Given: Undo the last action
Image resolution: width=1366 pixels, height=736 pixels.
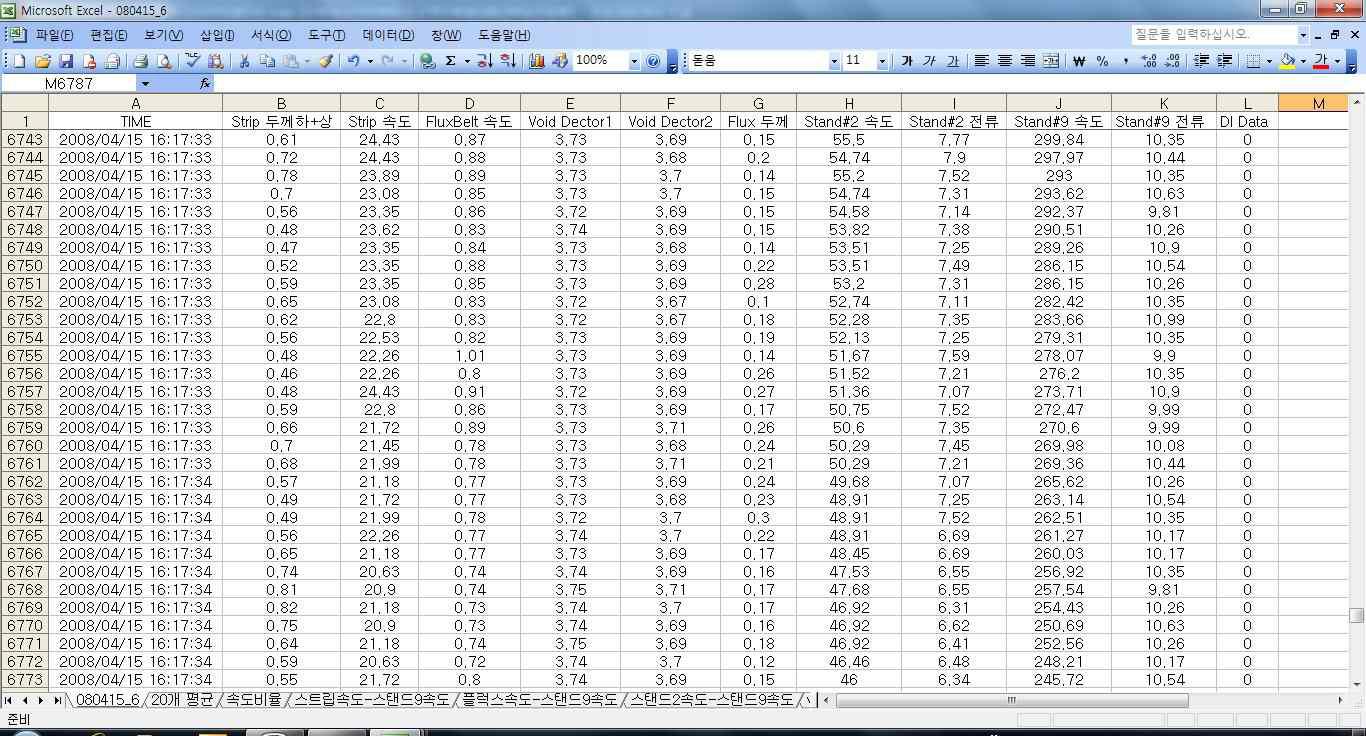Looking at the screenshot, I should 354,61.
